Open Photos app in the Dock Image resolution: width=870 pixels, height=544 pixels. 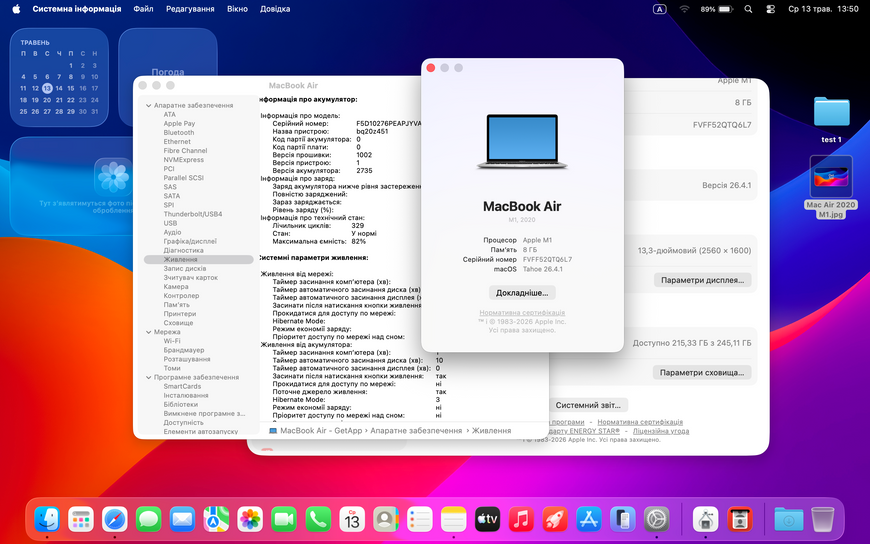[250, 520]
